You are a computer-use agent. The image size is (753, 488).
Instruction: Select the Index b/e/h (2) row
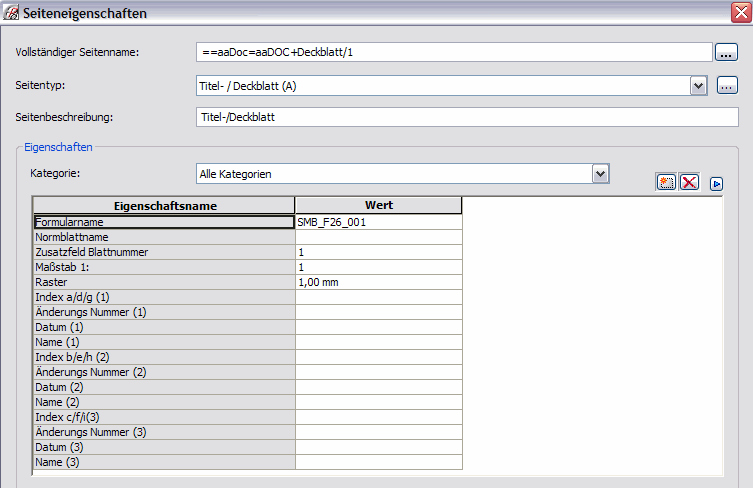click(164, 357)
